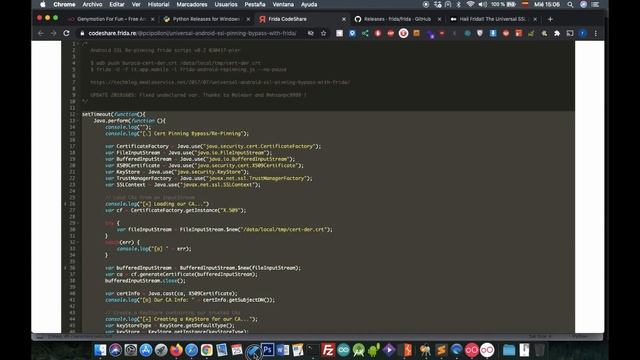Switch to the Releases frida/frida GitHub tab

pos(397,19)
